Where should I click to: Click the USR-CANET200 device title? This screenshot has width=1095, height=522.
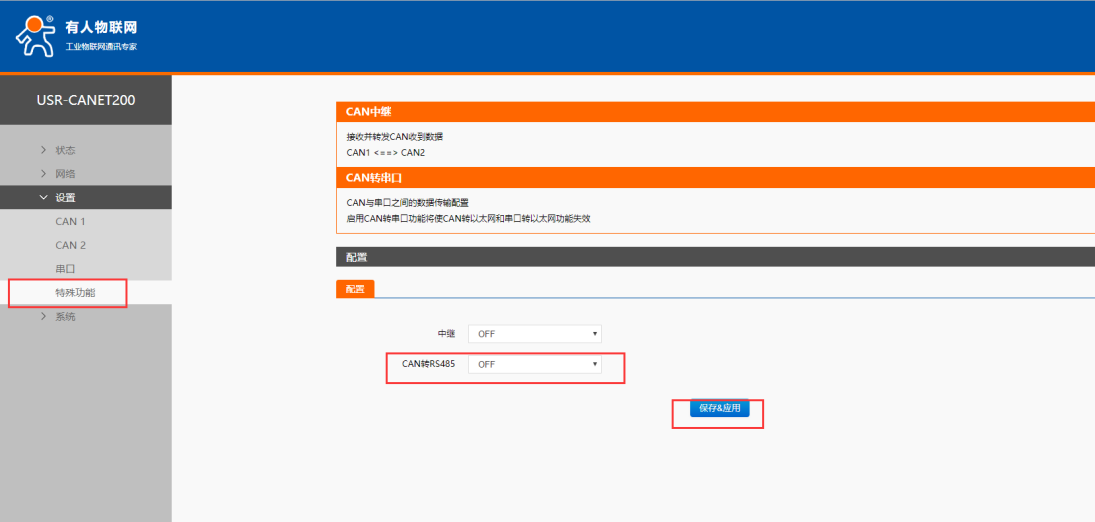coord(86,100)
